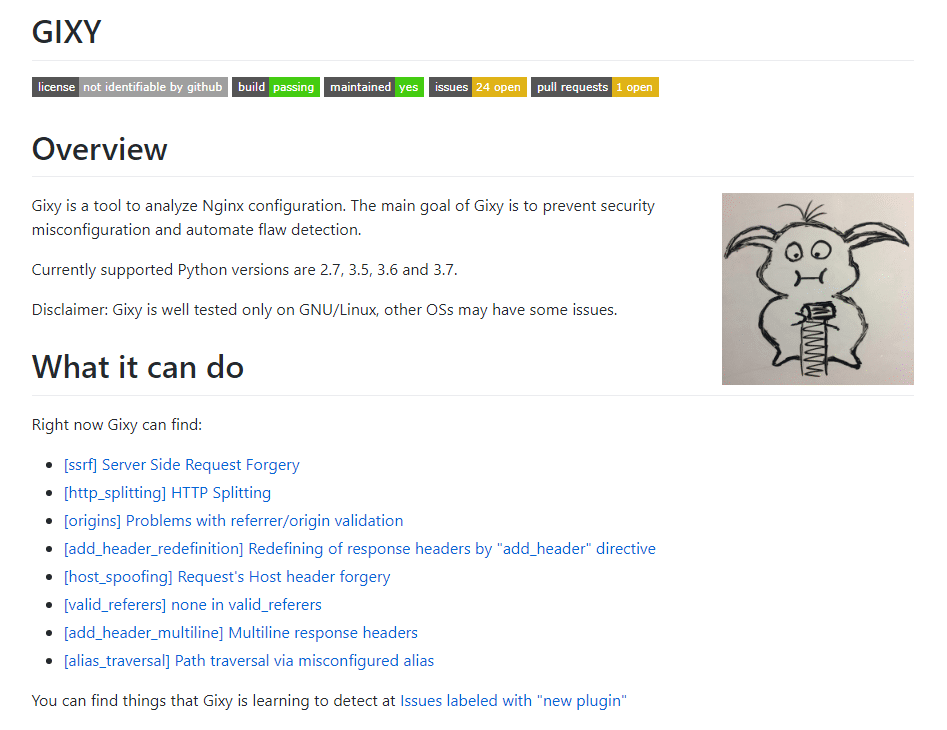Open the [add_header_redefinition] link
Screen dimensions: 947x730
pyautogui.click(x=360, y=549)
